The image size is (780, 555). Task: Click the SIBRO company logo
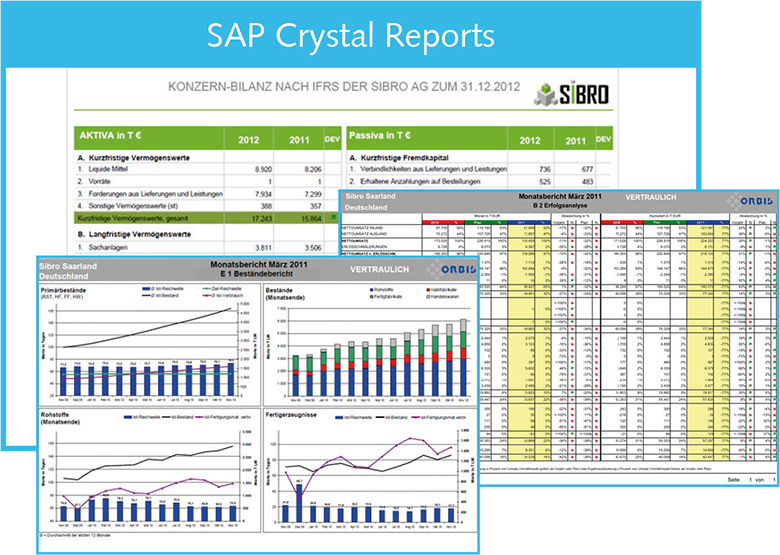coord(572,94)
